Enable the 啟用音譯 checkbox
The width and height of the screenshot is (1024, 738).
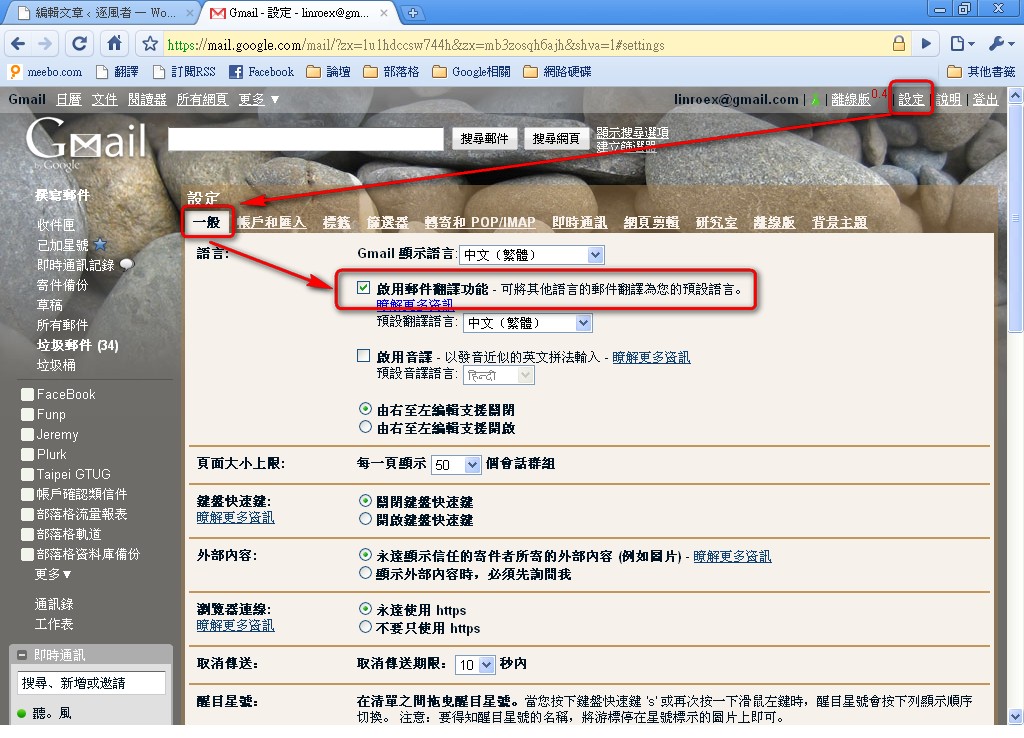click(364, 356)
